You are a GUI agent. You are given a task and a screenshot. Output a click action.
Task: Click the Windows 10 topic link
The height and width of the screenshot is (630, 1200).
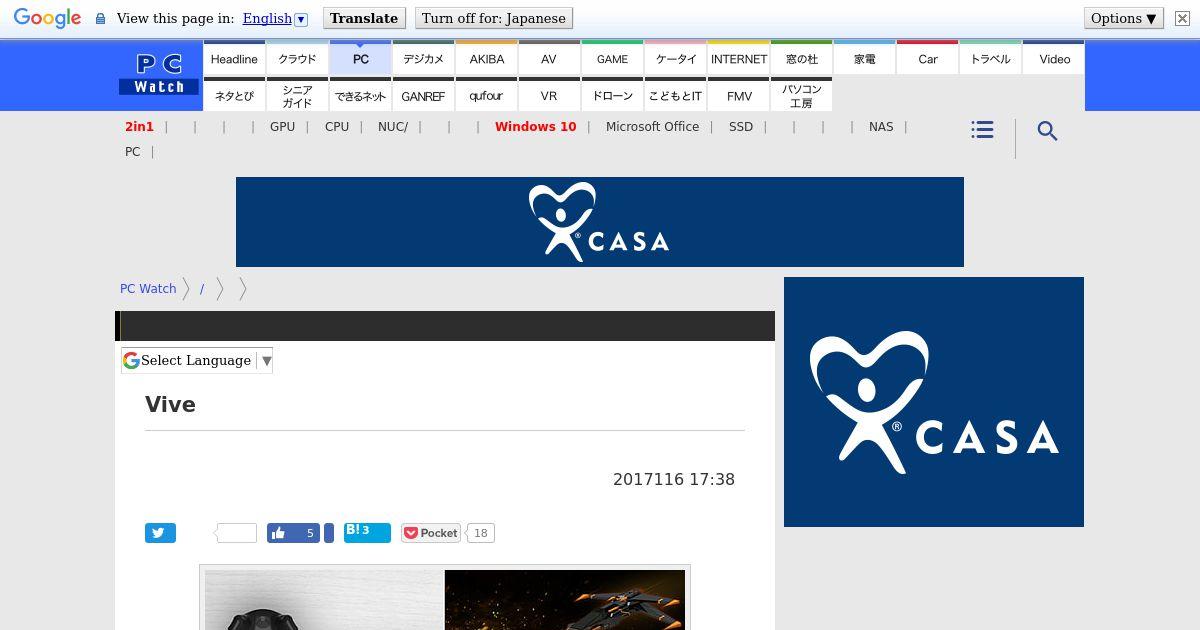tap(535, 127)
